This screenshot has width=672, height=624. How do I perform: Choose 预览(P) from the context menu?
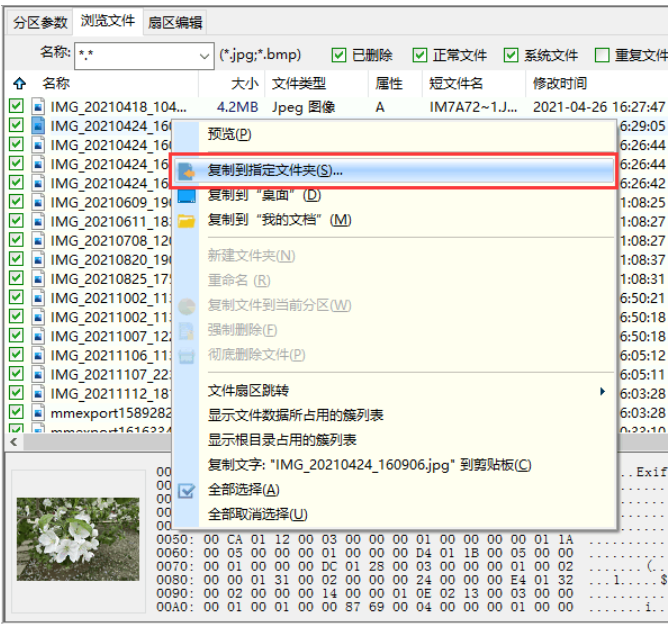[x=229, y=133]
